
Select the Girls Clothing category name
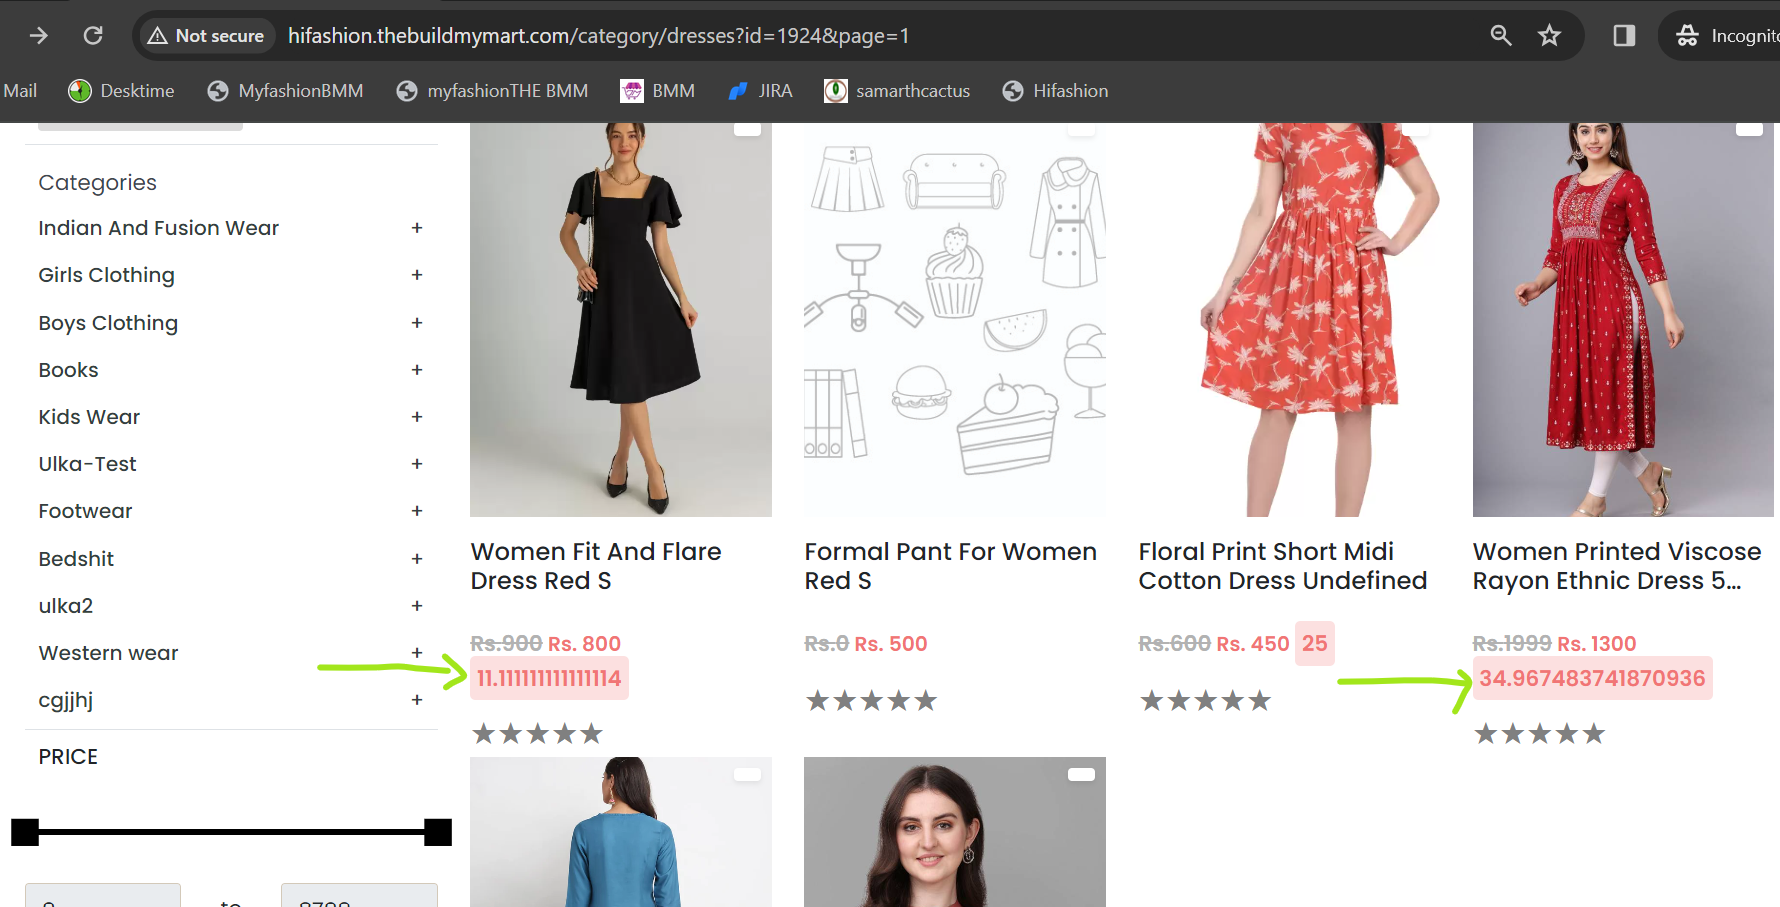click(107, 275)
